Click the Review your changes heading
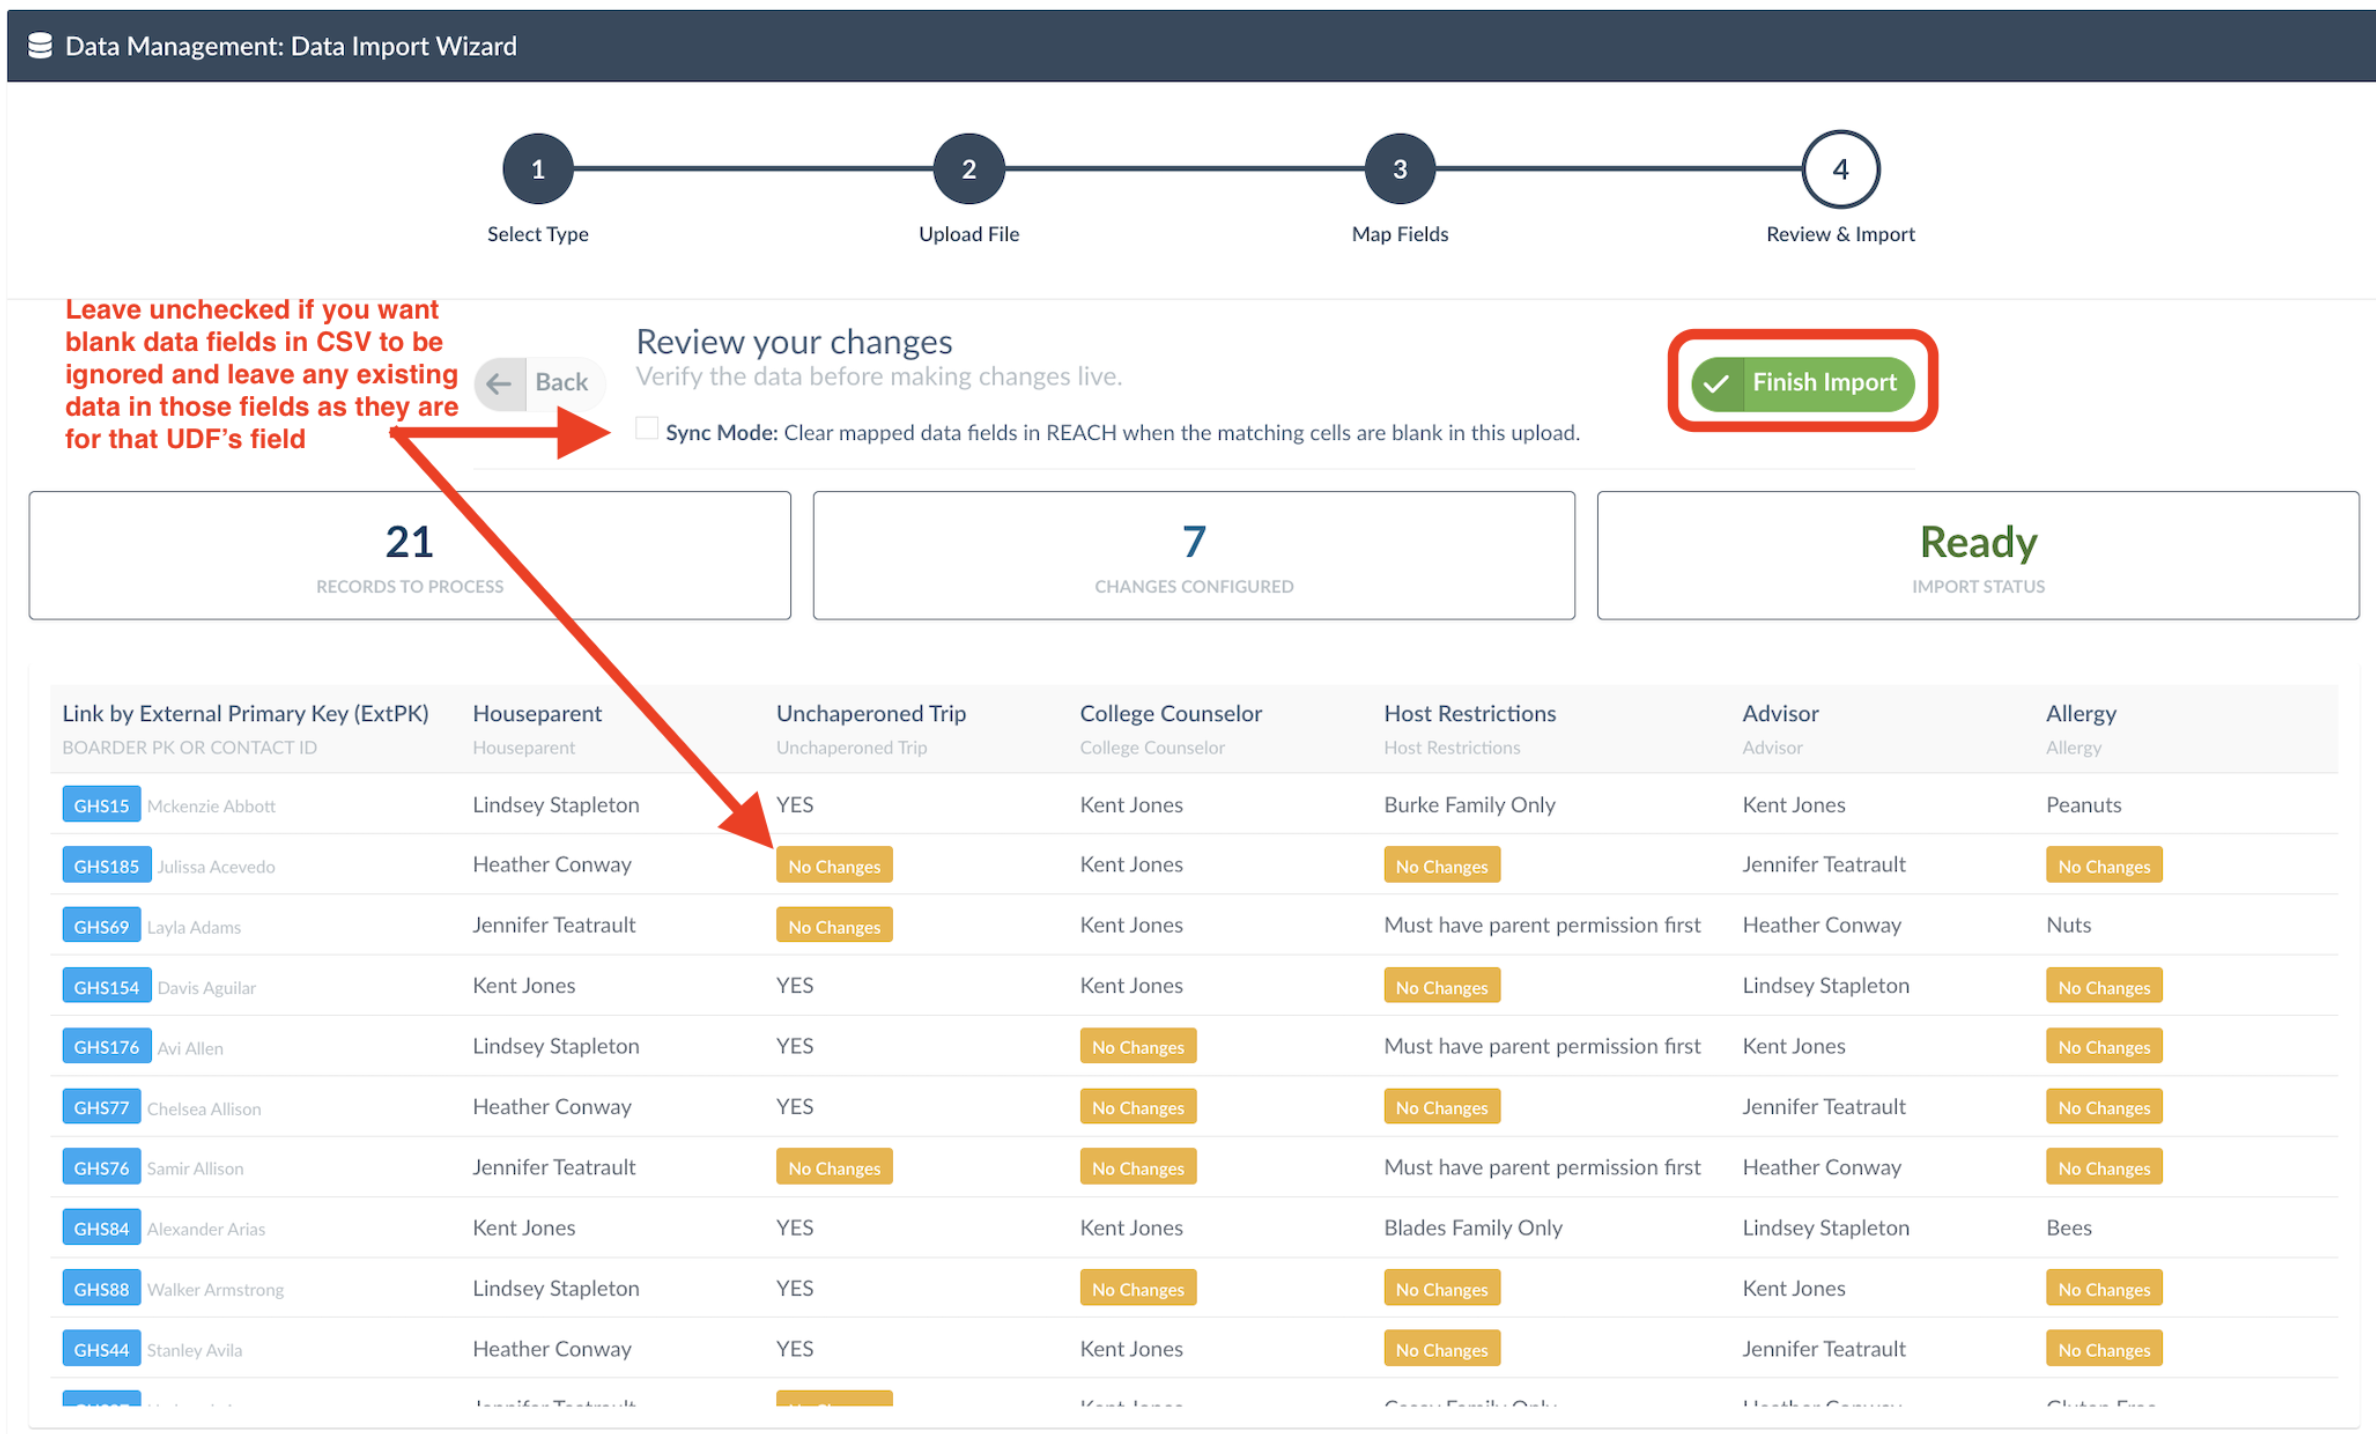2376x1434 pixels. point(794,342)
